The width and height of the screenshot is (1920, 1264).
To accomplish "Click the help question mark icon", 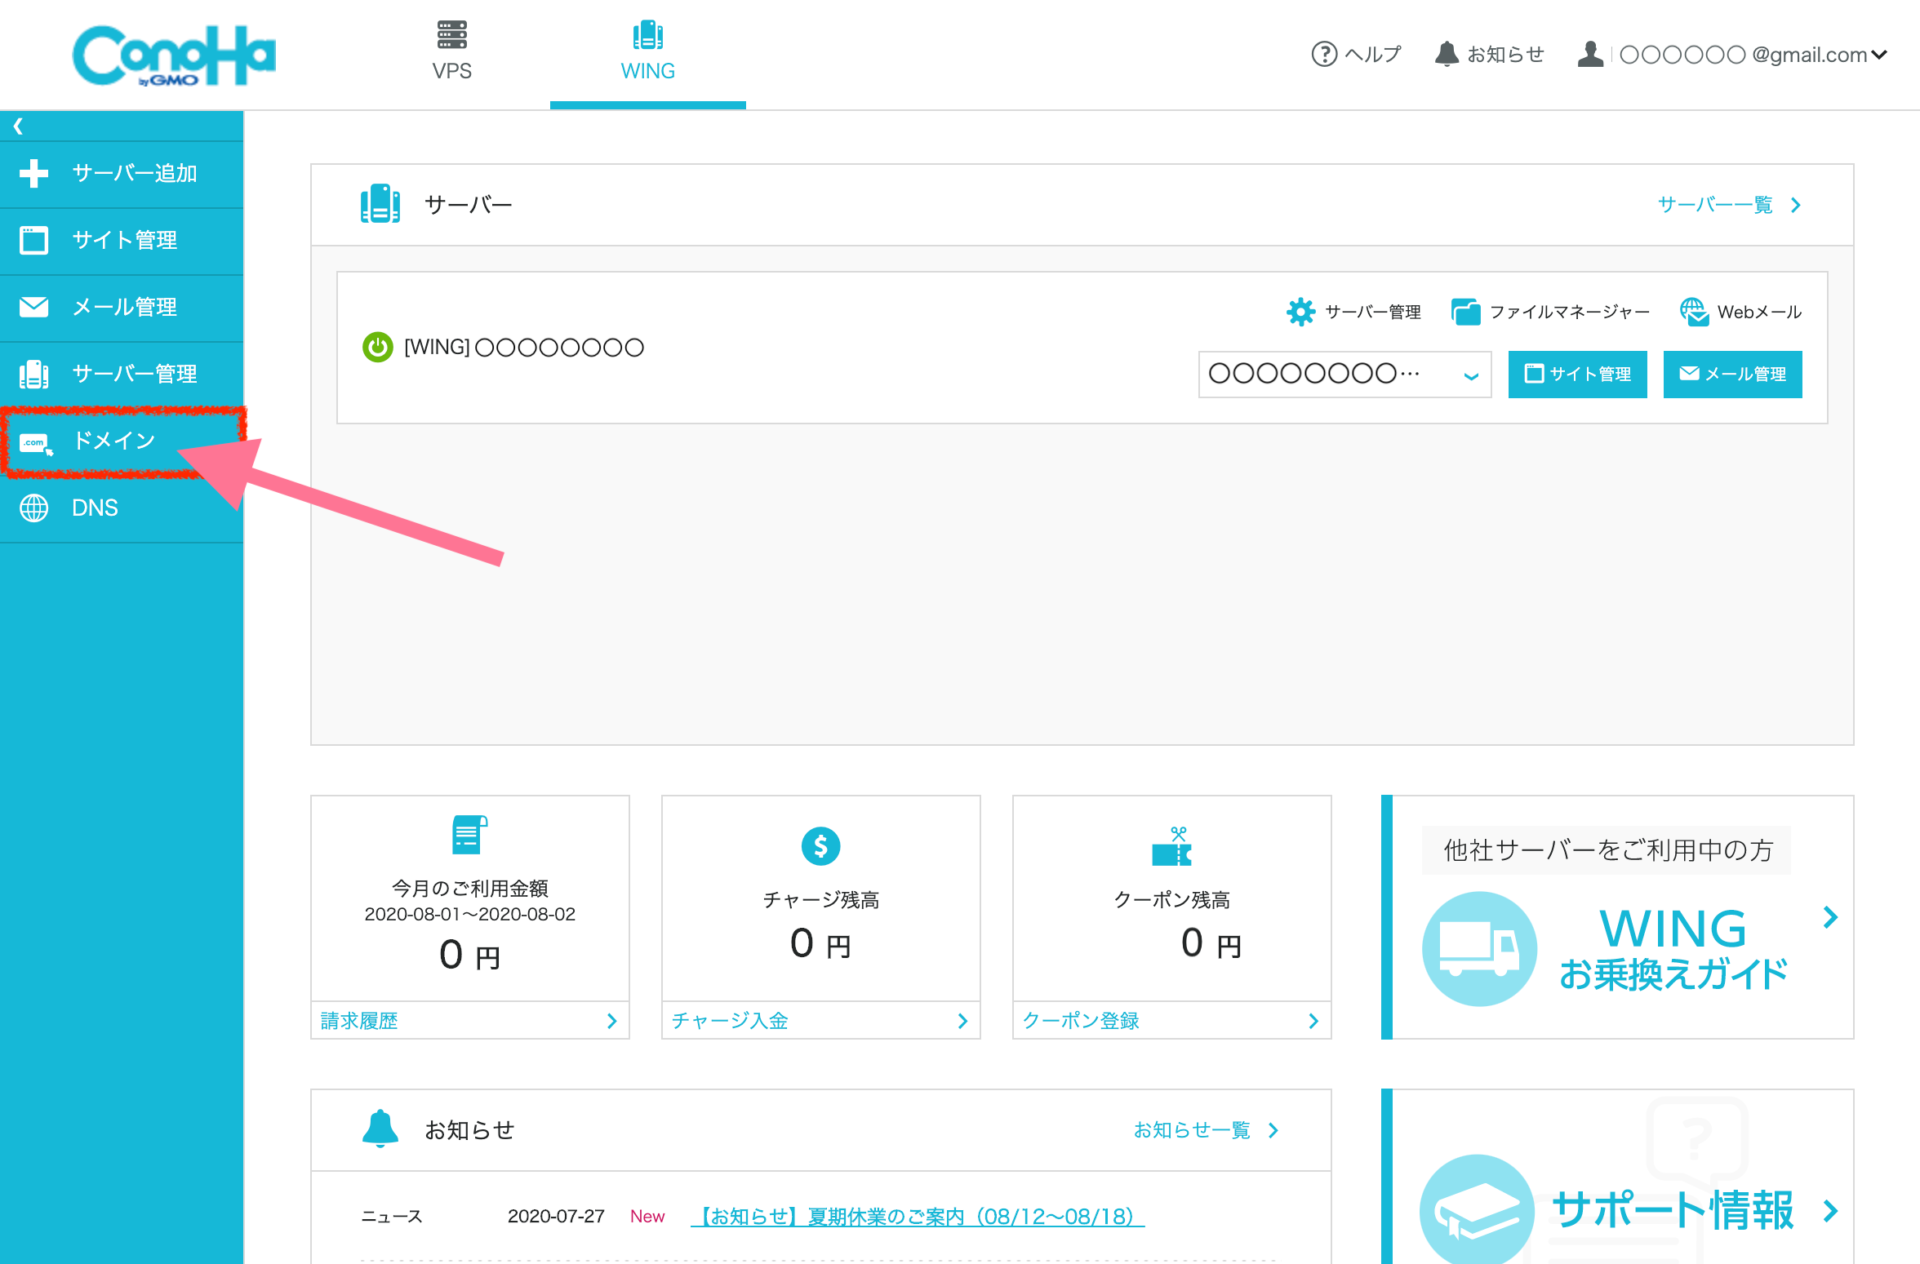I will 1324,54.
